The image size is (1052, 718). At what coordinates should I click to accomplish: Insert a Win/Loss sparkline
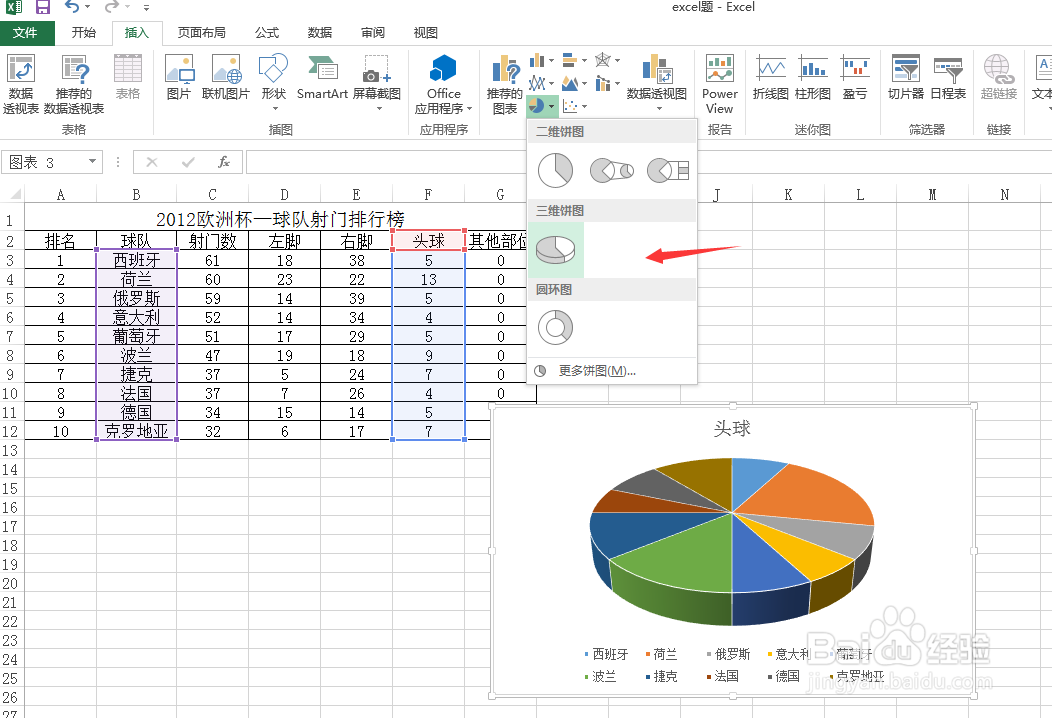coord(855,77)
